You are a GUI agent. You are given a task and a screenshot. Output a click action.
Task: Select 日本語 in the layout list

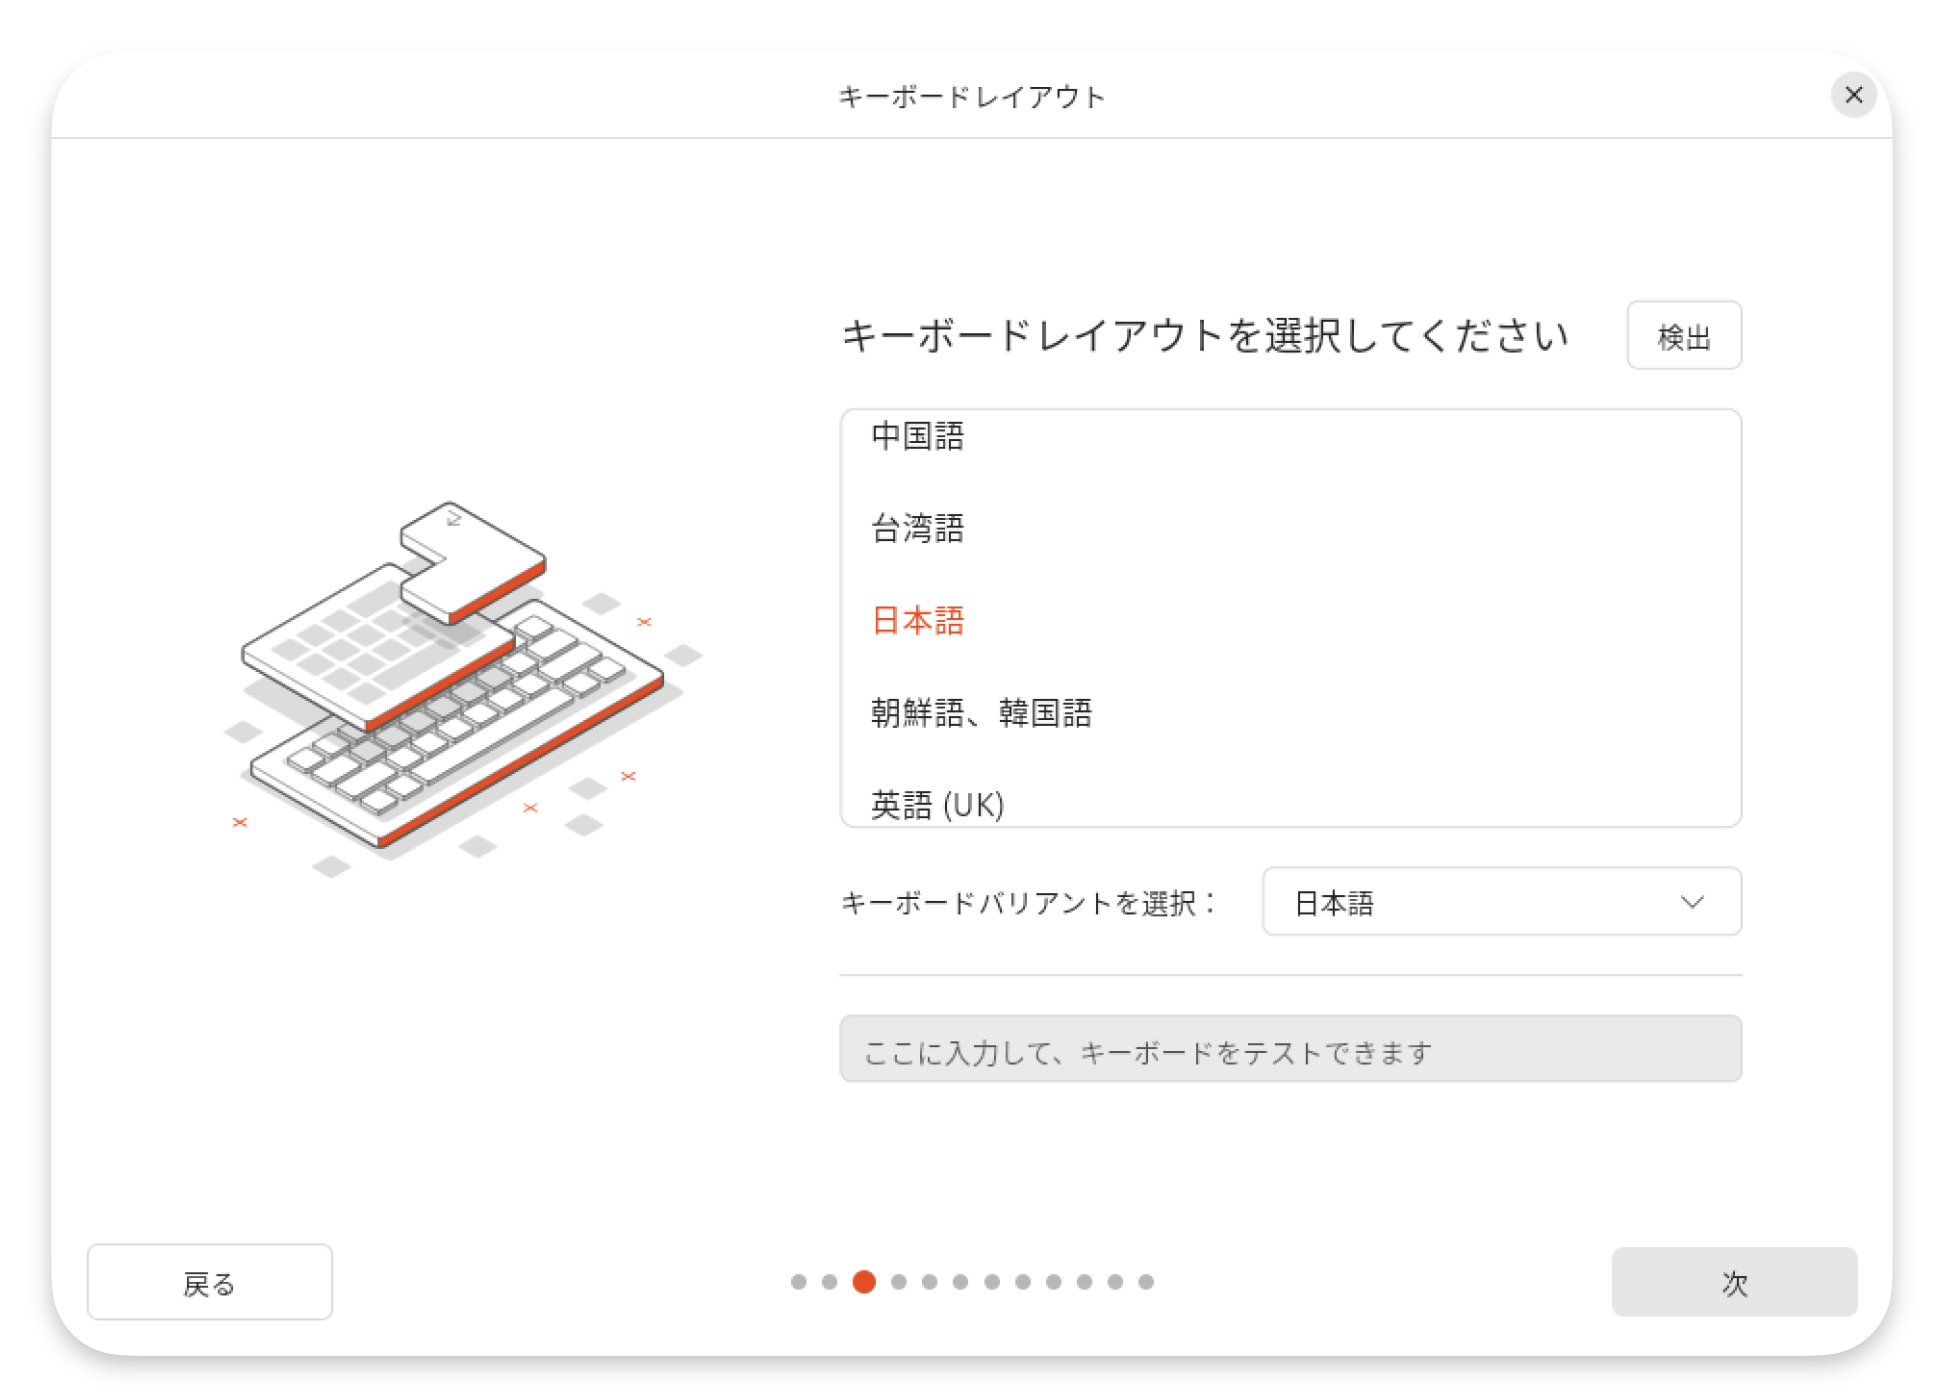tap(917, 621)
